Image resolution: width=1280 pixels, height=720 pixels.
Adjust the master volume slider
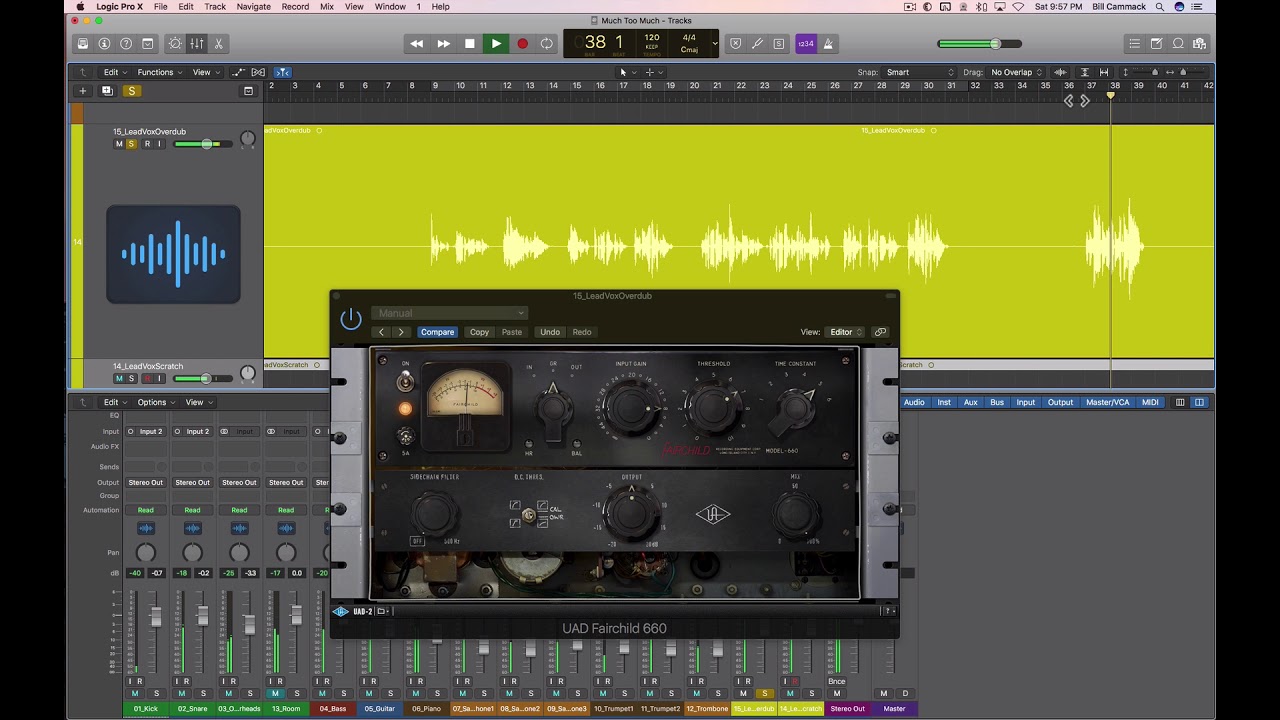coord(979,44)
